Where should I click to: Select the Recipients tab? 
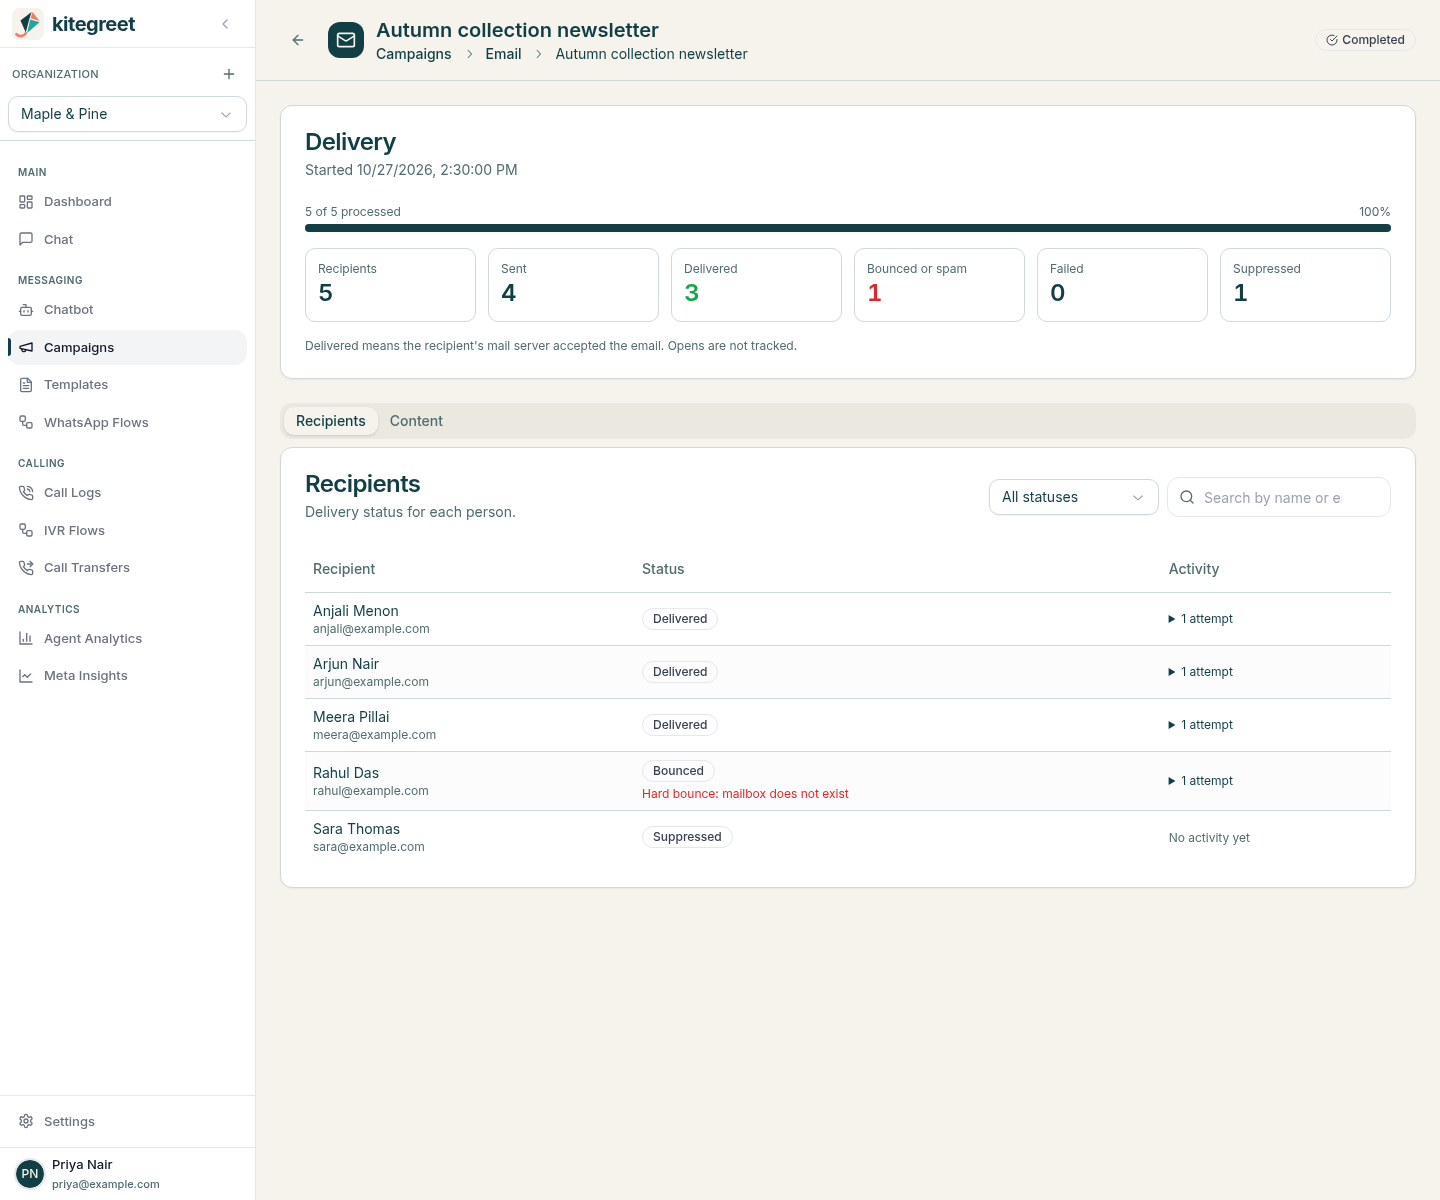331,421
